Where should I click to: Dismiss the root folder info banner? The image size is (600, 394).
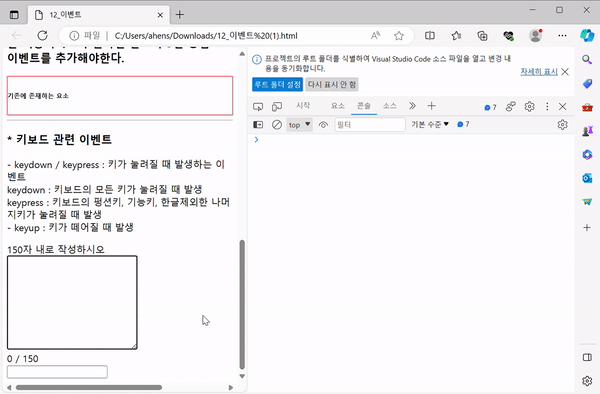[565, 72]
